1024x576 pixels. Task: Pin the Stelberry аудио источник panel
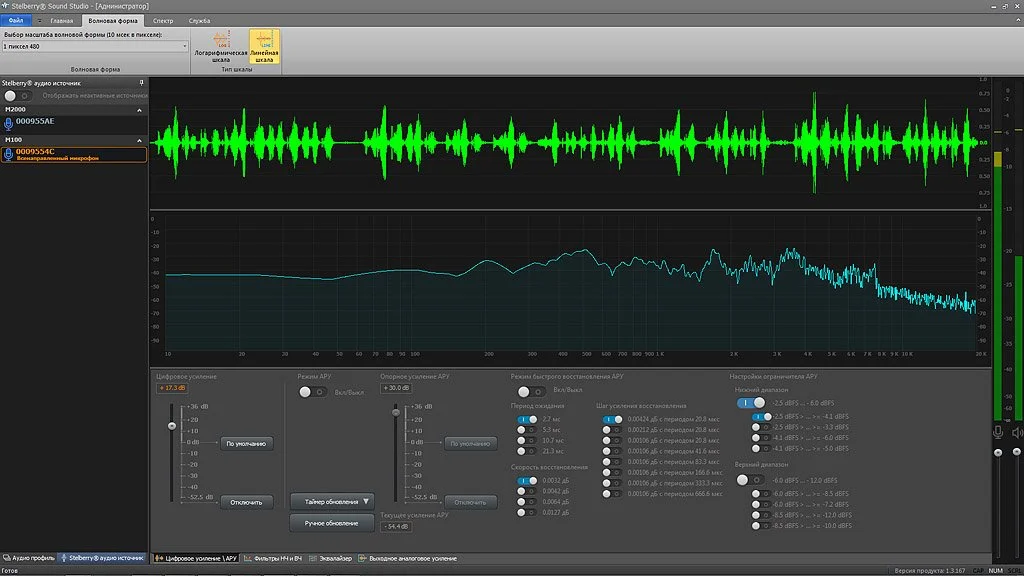(x=141, y=83)
